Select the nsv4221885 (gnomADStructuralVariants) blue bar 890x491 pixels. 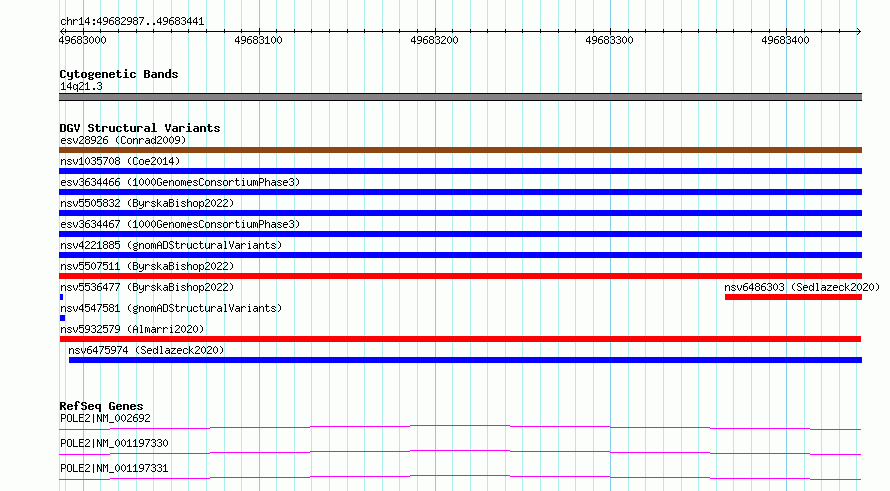[x=460, y=255]
